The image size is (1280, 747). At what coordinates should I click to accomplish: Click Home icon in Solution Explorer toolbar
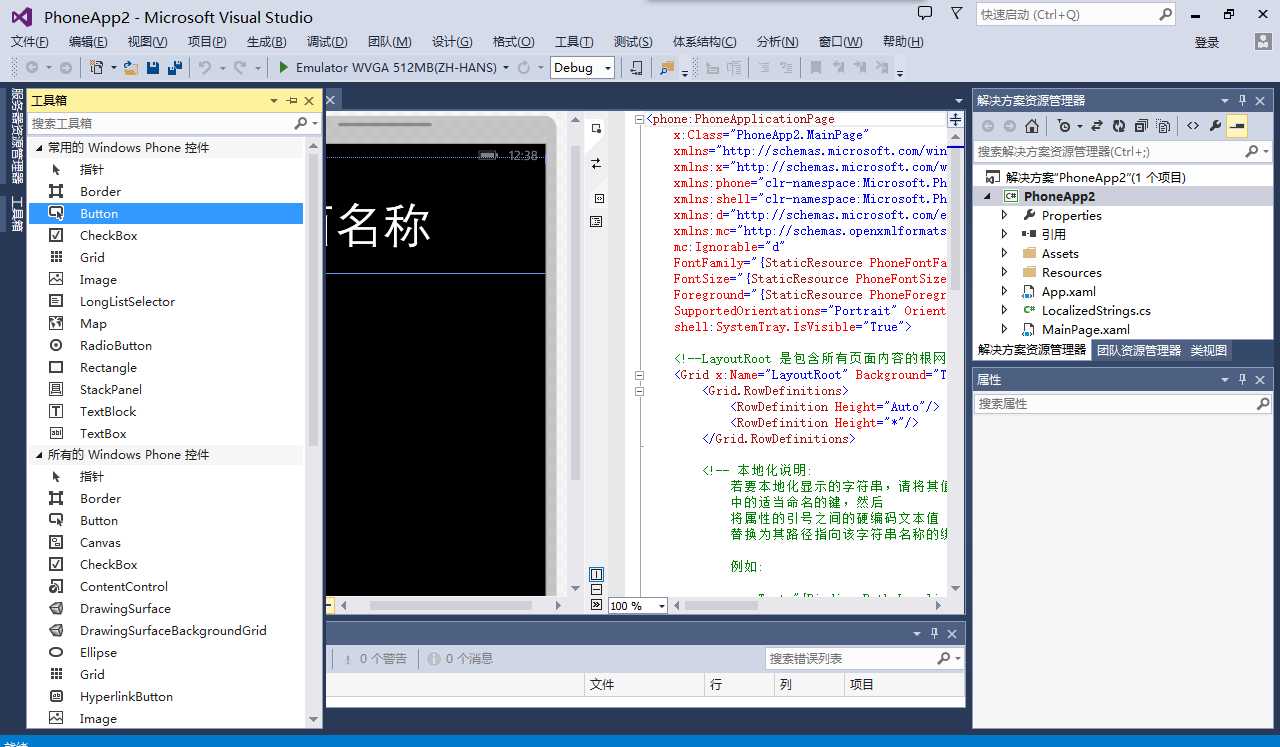pos(1032,126)
